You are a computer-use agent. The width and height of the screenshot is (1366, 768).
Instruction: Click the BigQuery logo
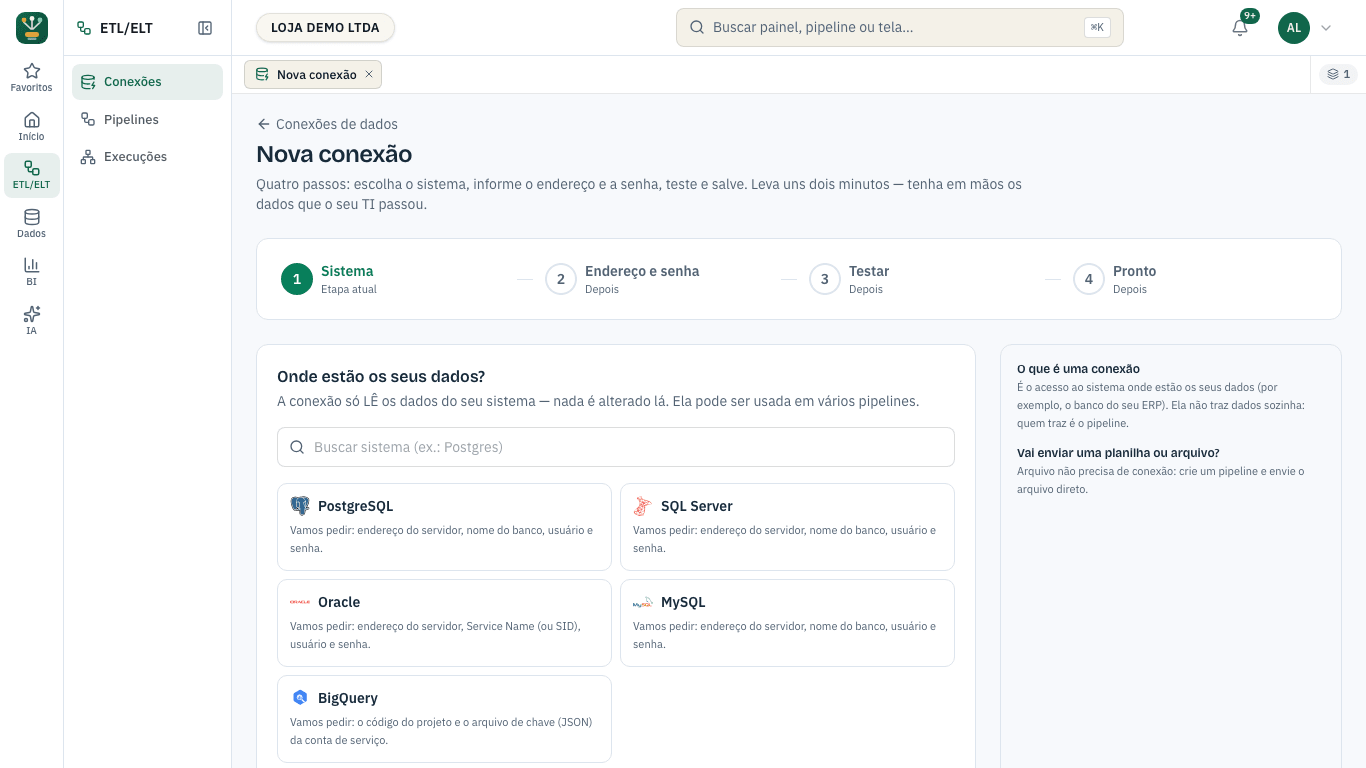click(x=300, y=698)
